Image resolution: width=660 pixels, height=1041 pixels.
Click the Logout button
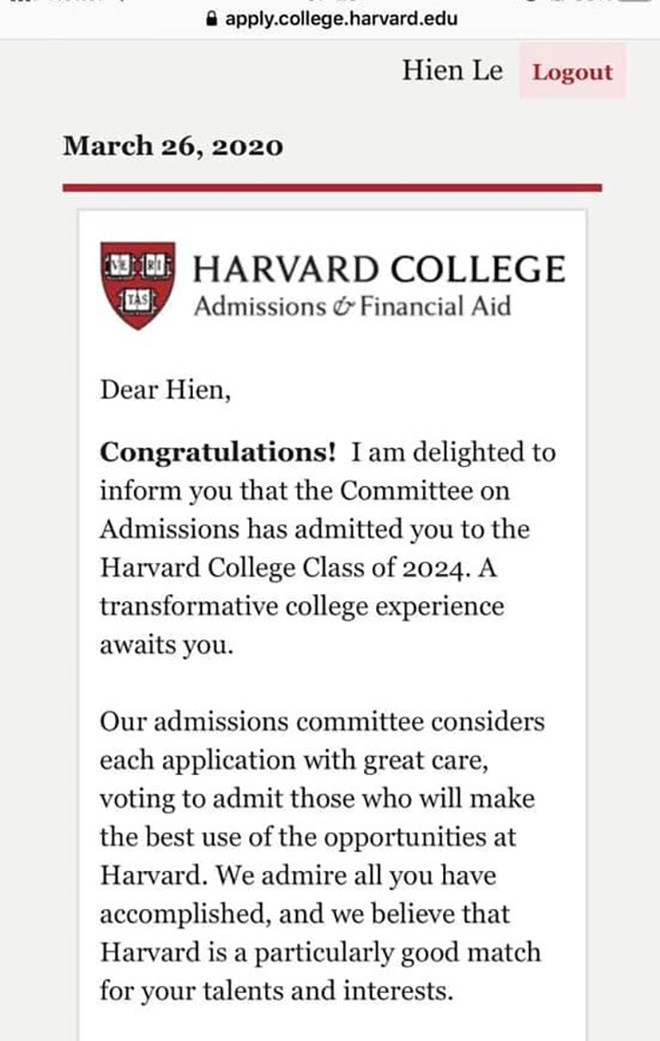[572, 72]
